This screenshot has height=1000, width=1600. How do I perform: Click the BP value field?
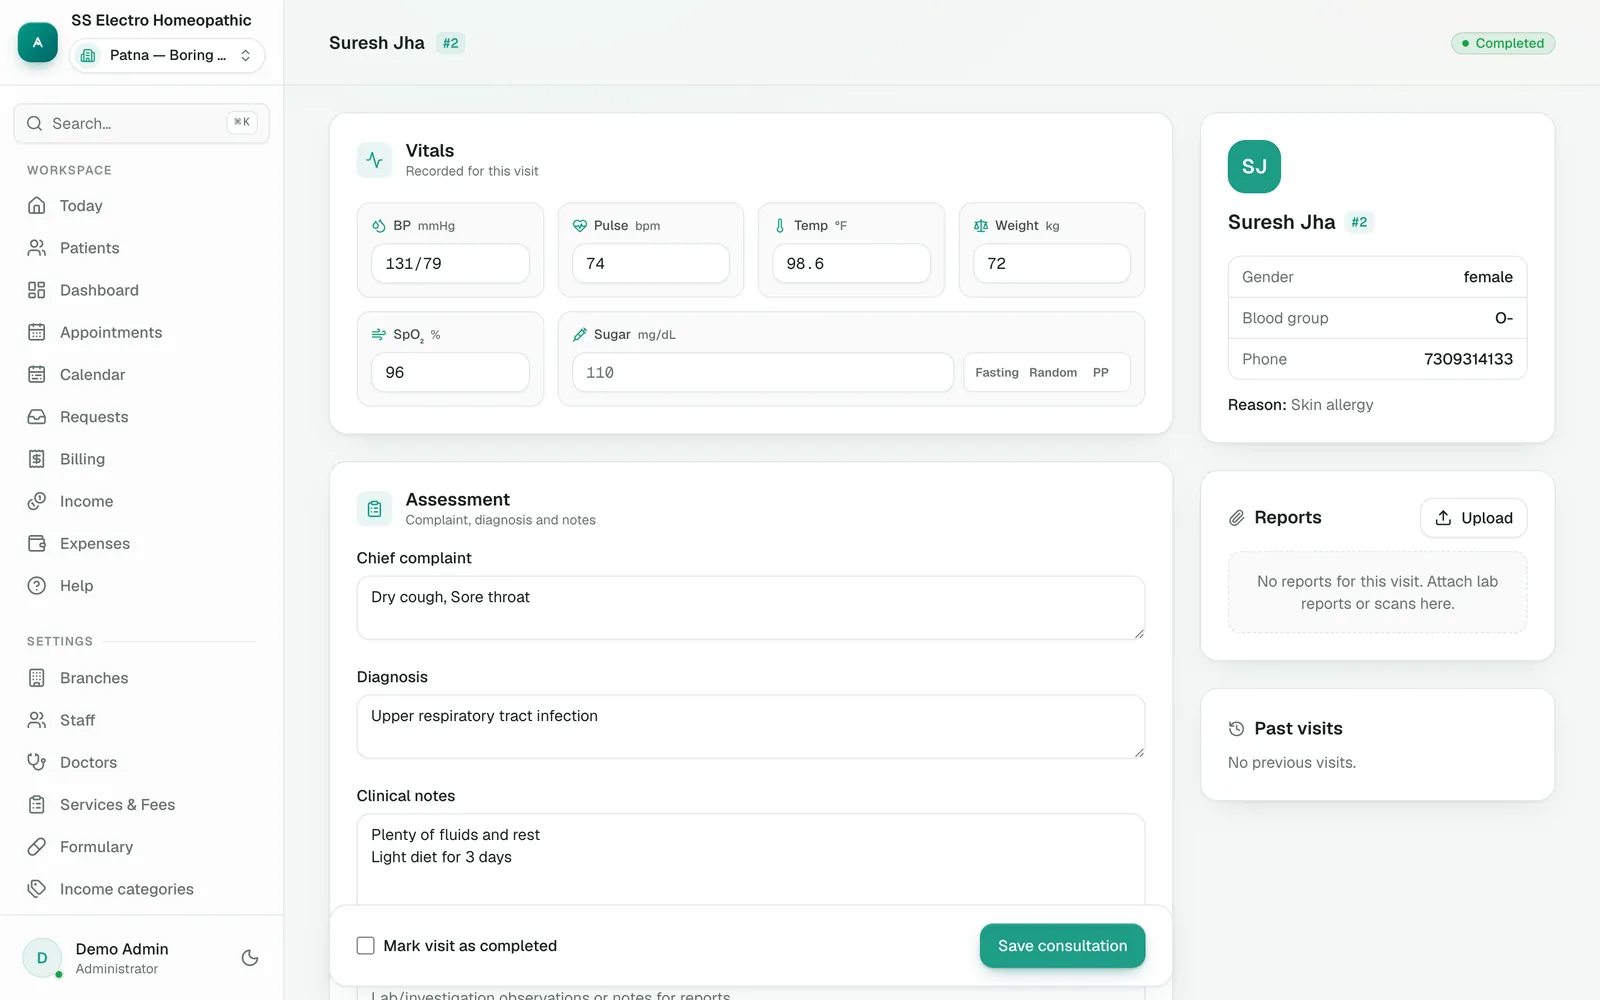tap(450, 264)
